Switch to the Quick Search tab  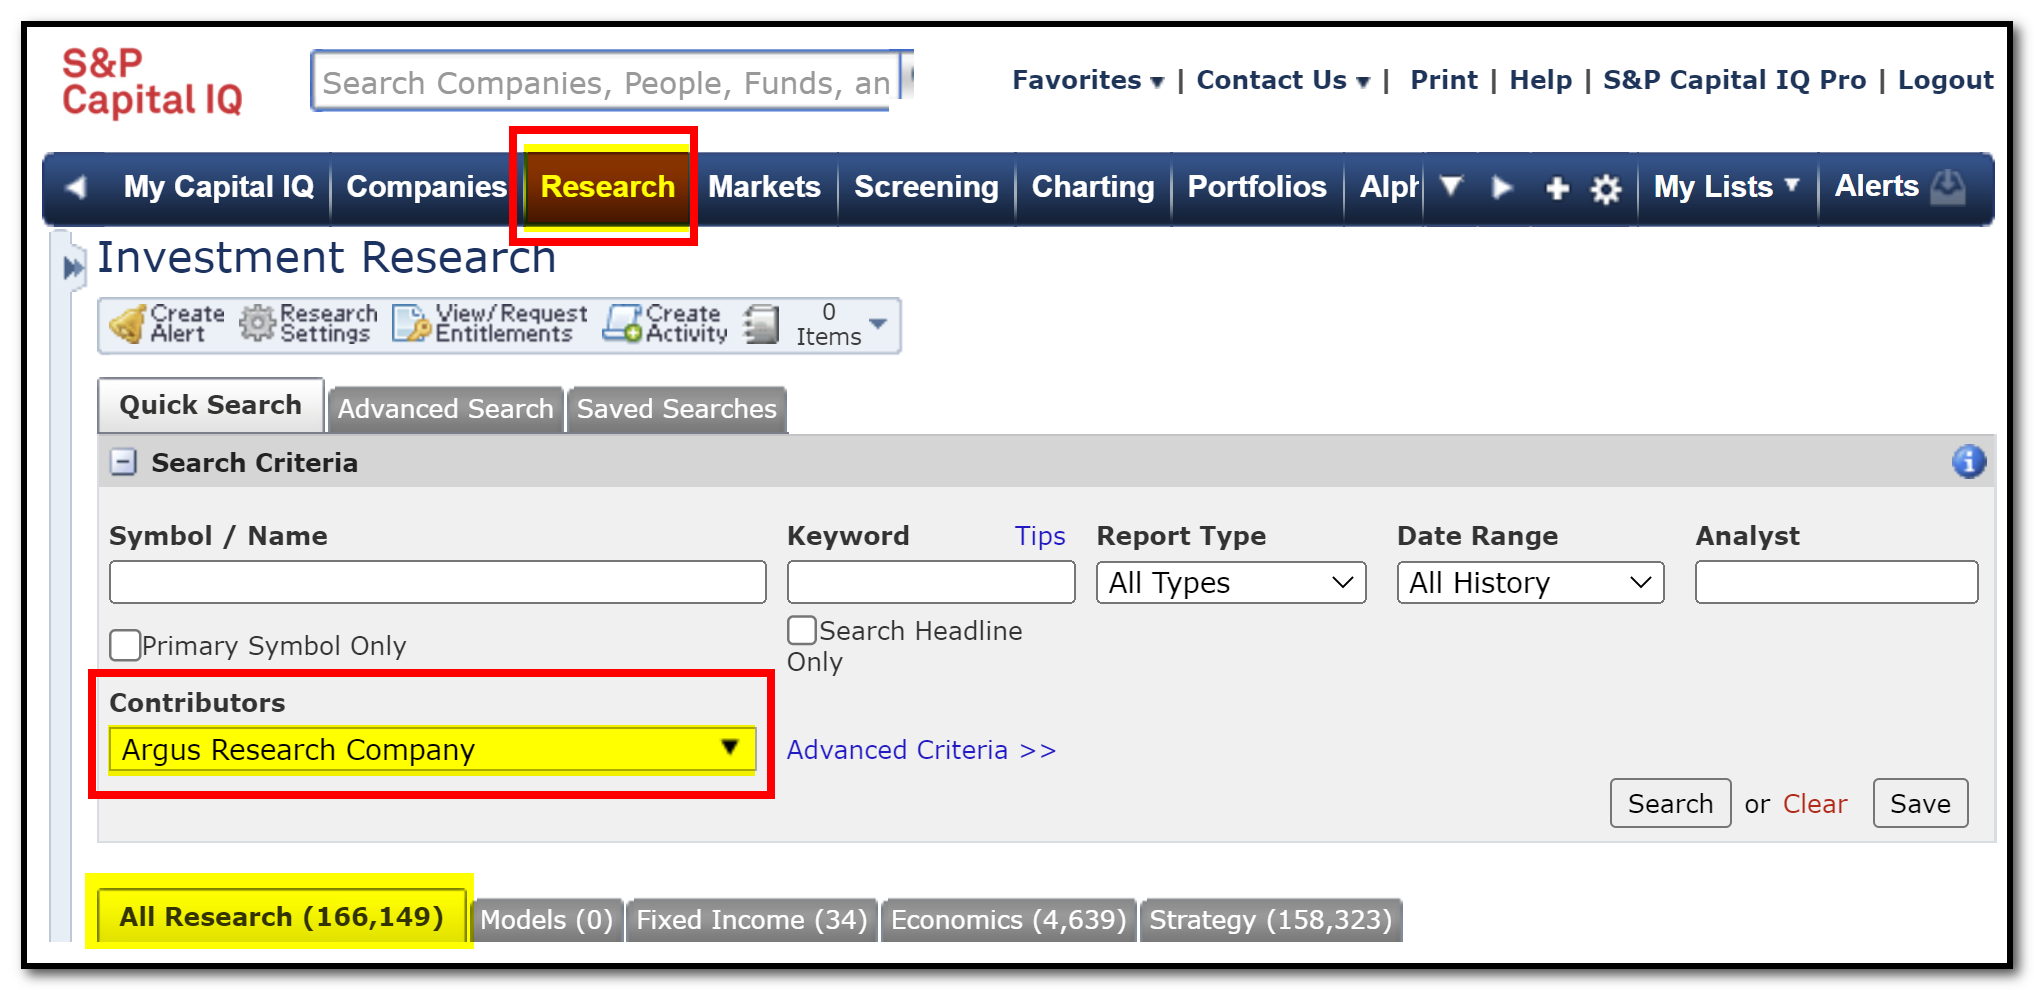pyautogui.click(x=210, y=405)
